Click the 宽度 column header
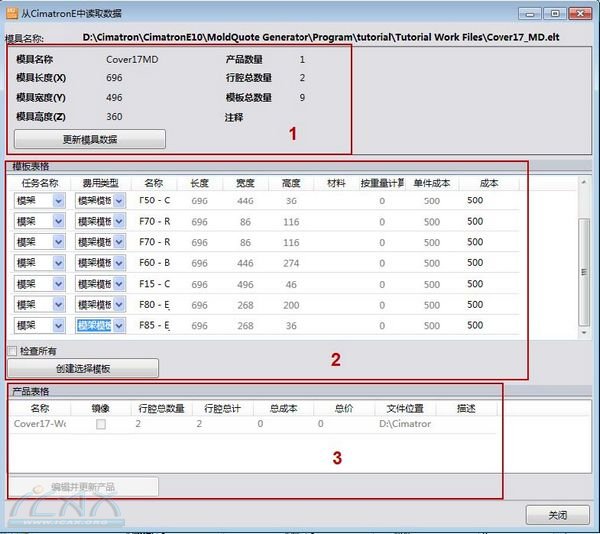The image size is (600, 534). pyautogui.click(x=245, y=183)
